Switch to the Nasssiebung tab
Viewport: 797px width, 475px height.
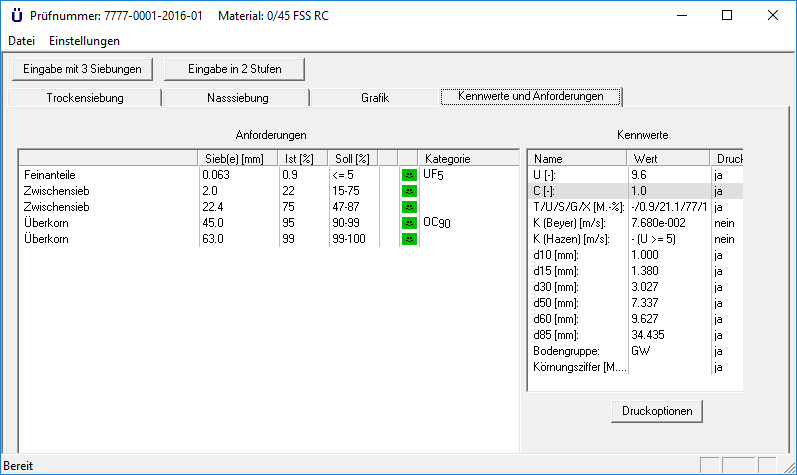(x=237, y=98)
